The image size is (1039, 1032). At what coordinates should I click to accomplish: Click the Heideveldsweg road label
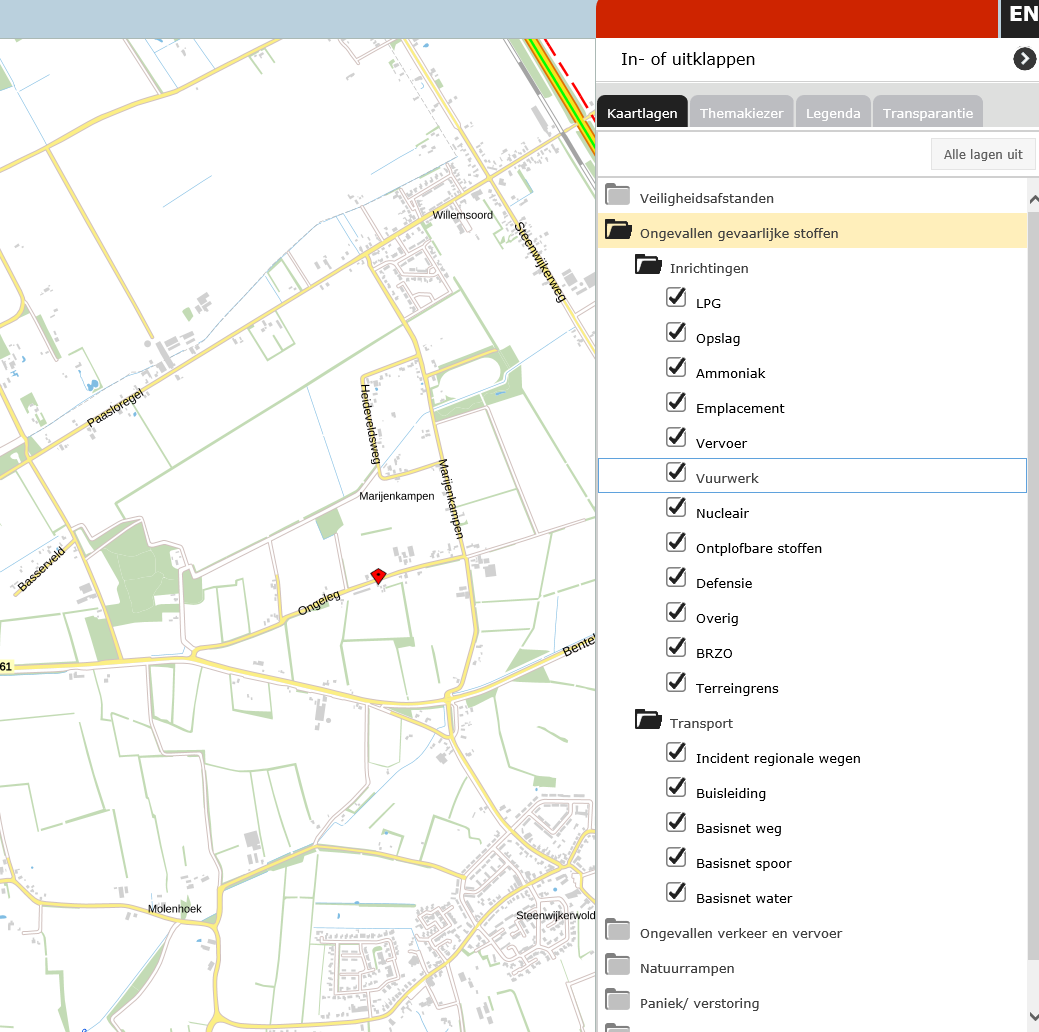pyautogui.click(x=370, y=424)
